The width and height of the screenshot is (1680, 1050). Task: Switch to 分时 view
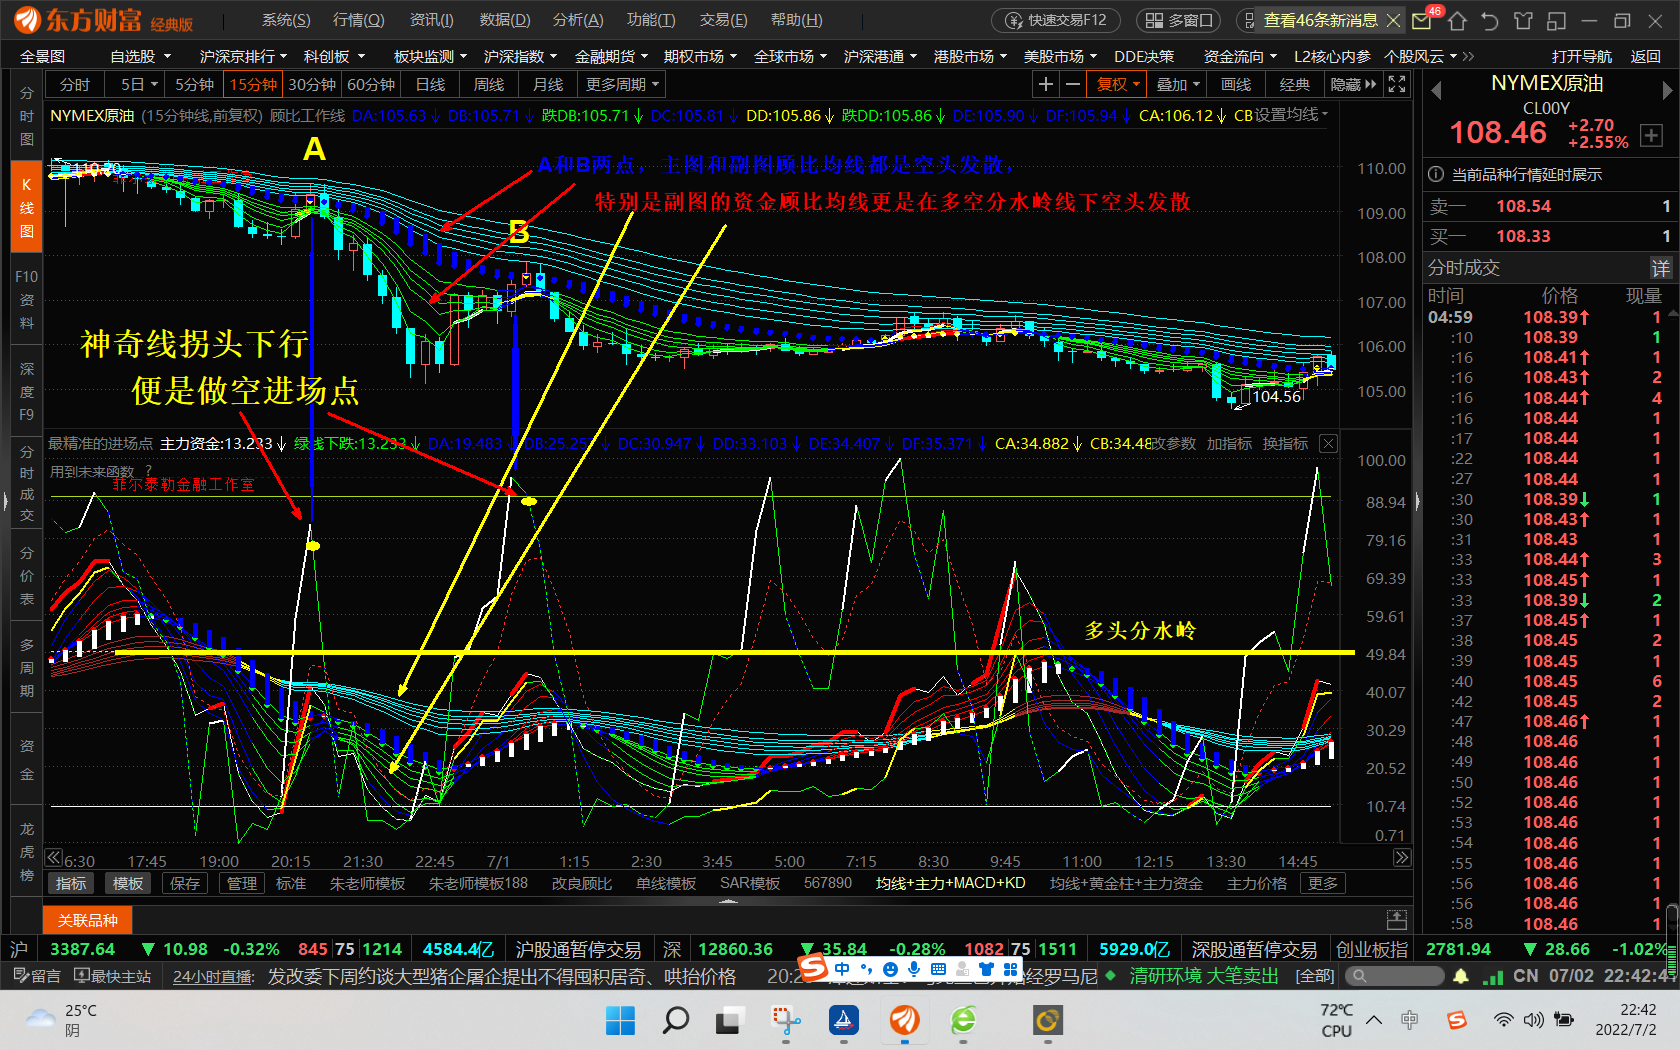(75, 85)
